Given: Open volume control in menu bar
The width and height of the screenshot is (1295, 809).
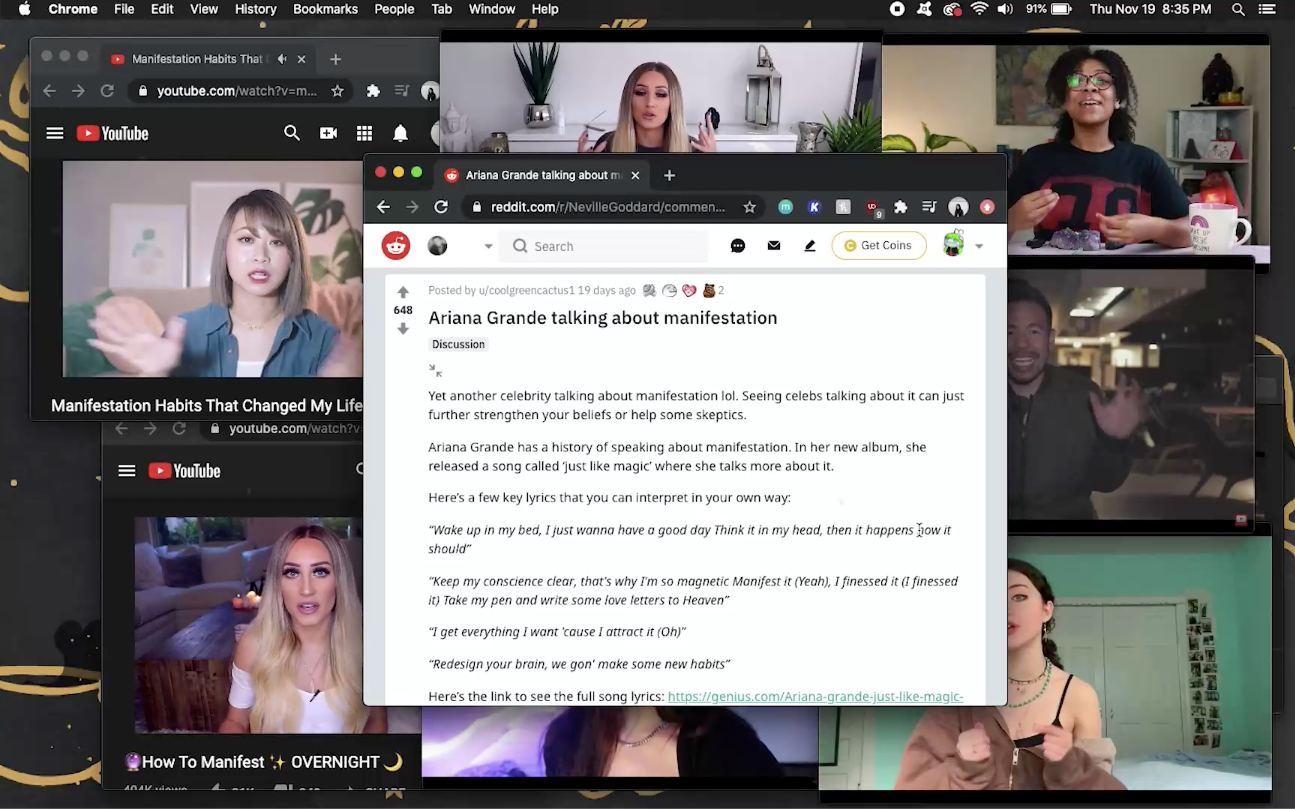Looking at the screenshot, I should (x=1005, y=9).
